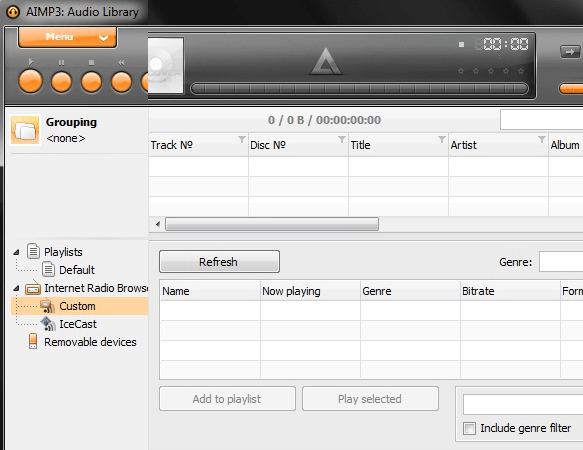Open the Title column filter
The height and width of the screenshot is (450, 583).
pyautogui.click(x=442, y=139)
